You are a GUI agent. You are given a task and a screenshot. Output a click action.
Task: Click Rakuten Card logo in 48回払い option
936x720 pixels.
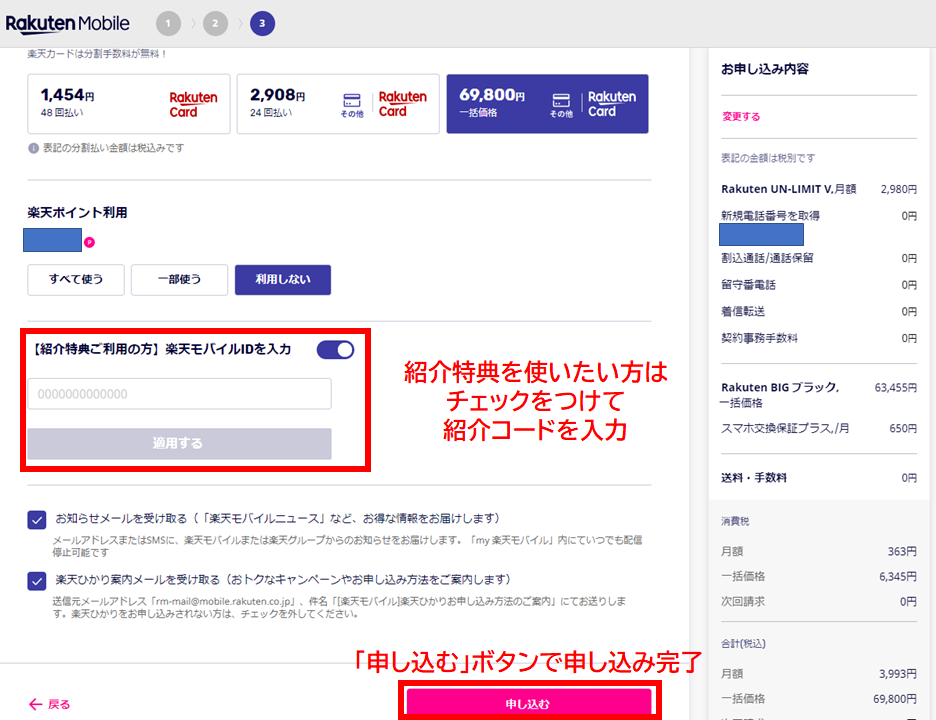click(193, 104)
